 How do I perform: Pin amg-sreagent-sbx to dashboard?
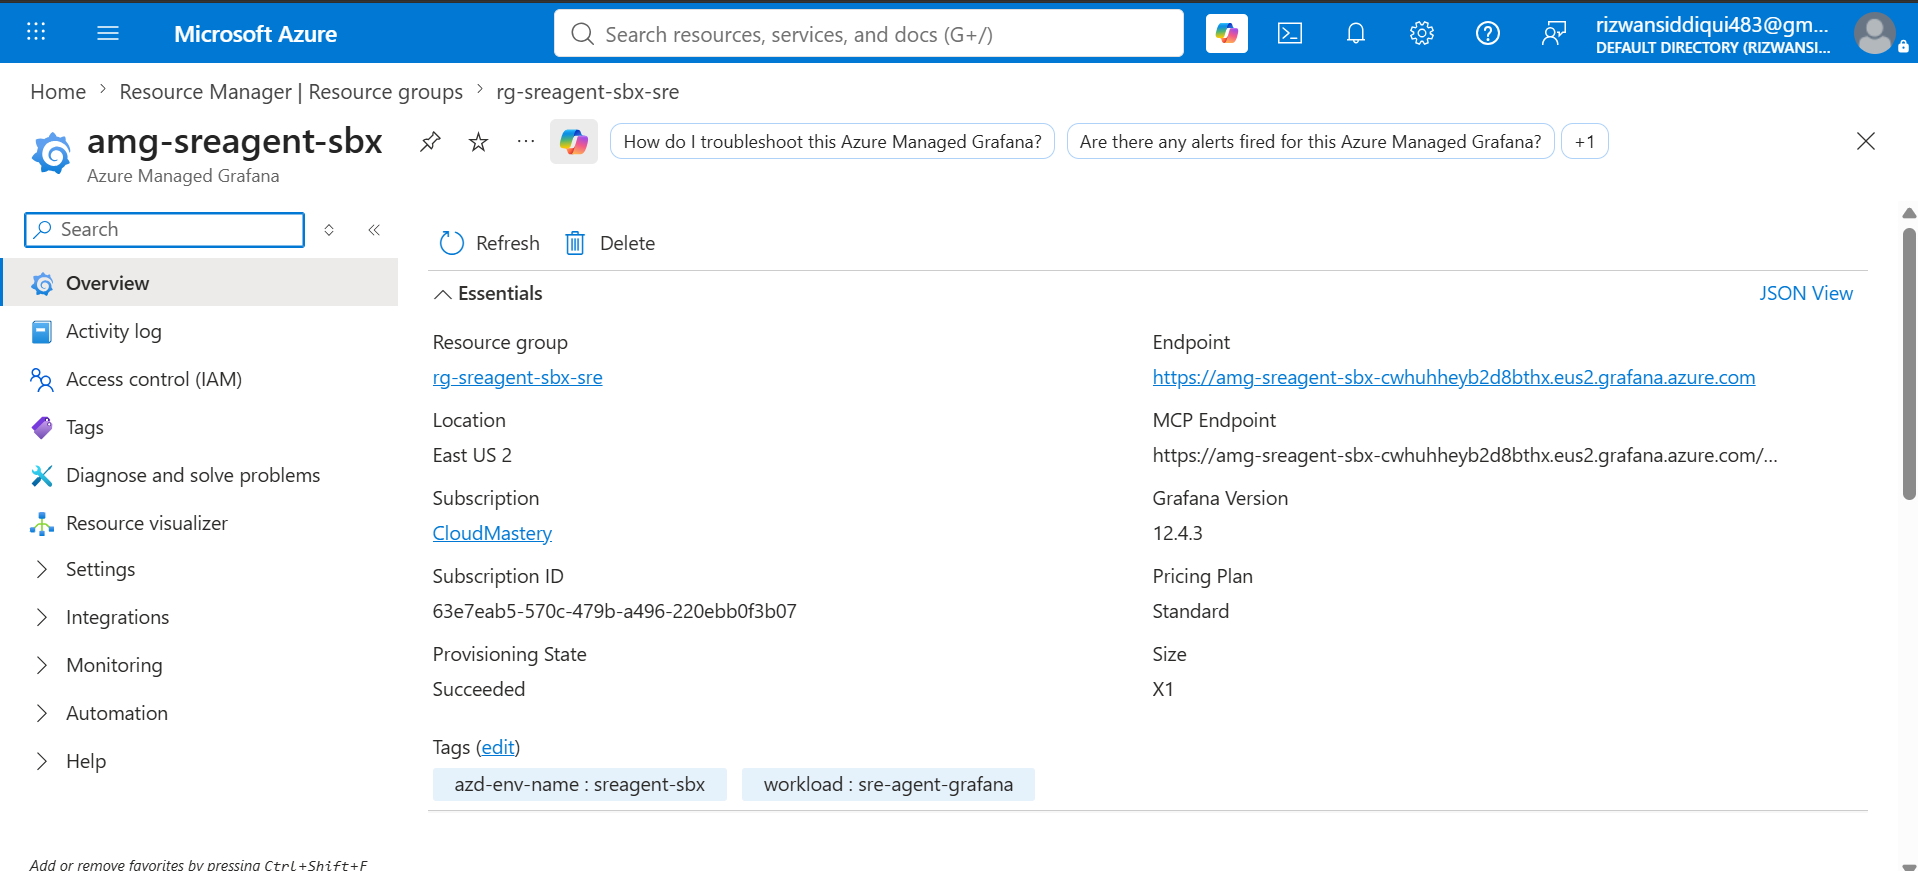point(430,142)
